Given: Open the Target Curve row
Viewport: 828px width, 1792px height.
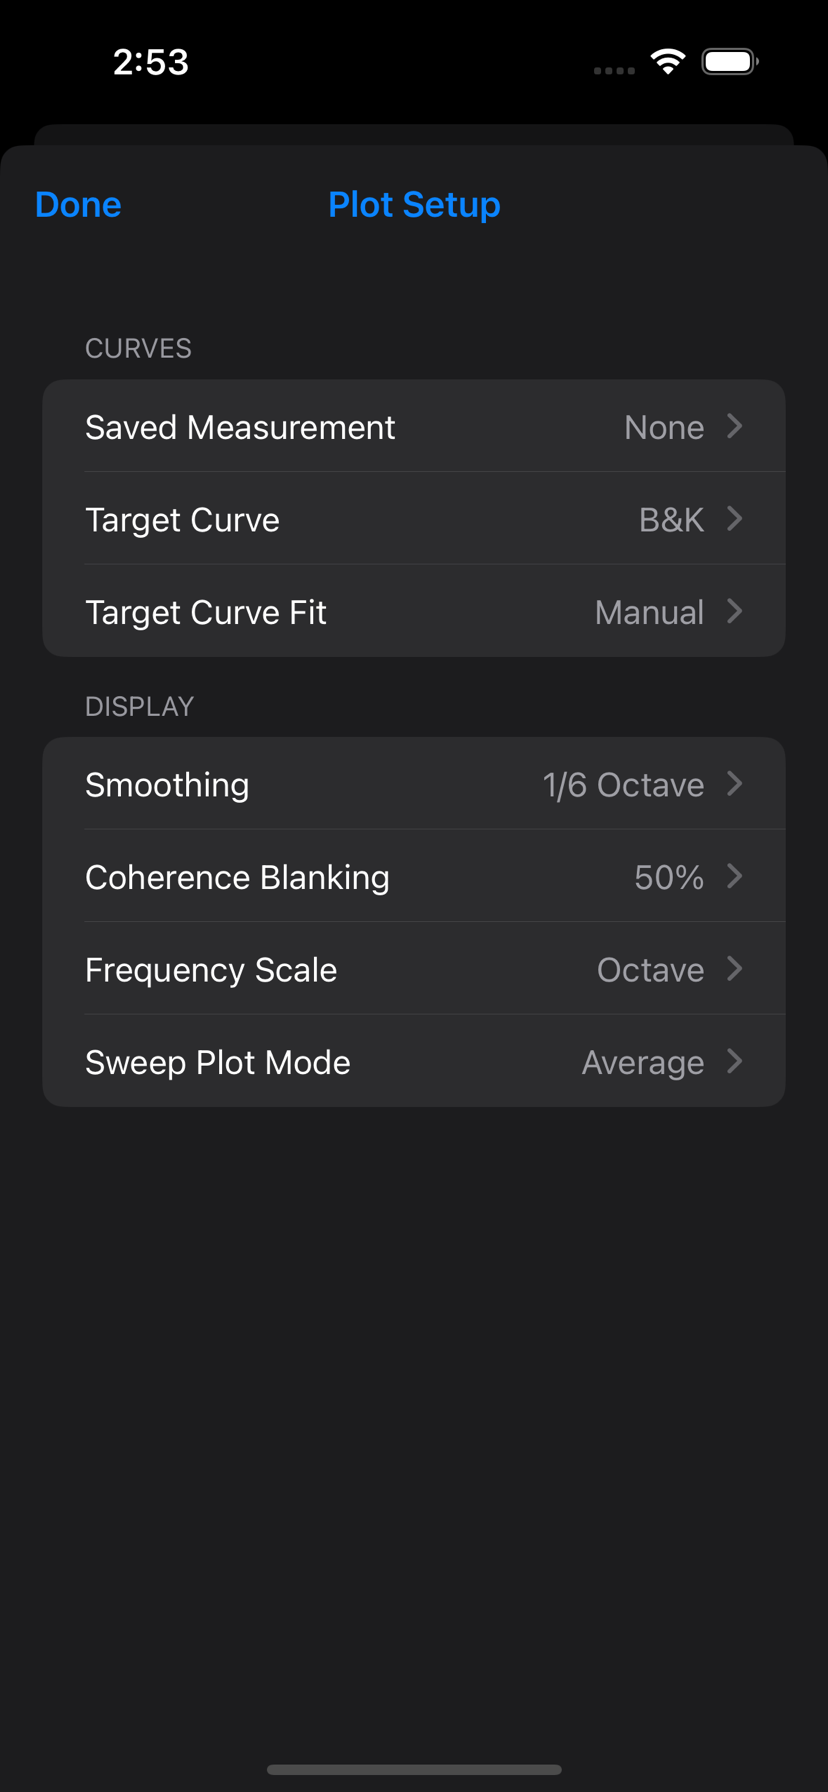Looking at the screenshot, I should [182, 520].
